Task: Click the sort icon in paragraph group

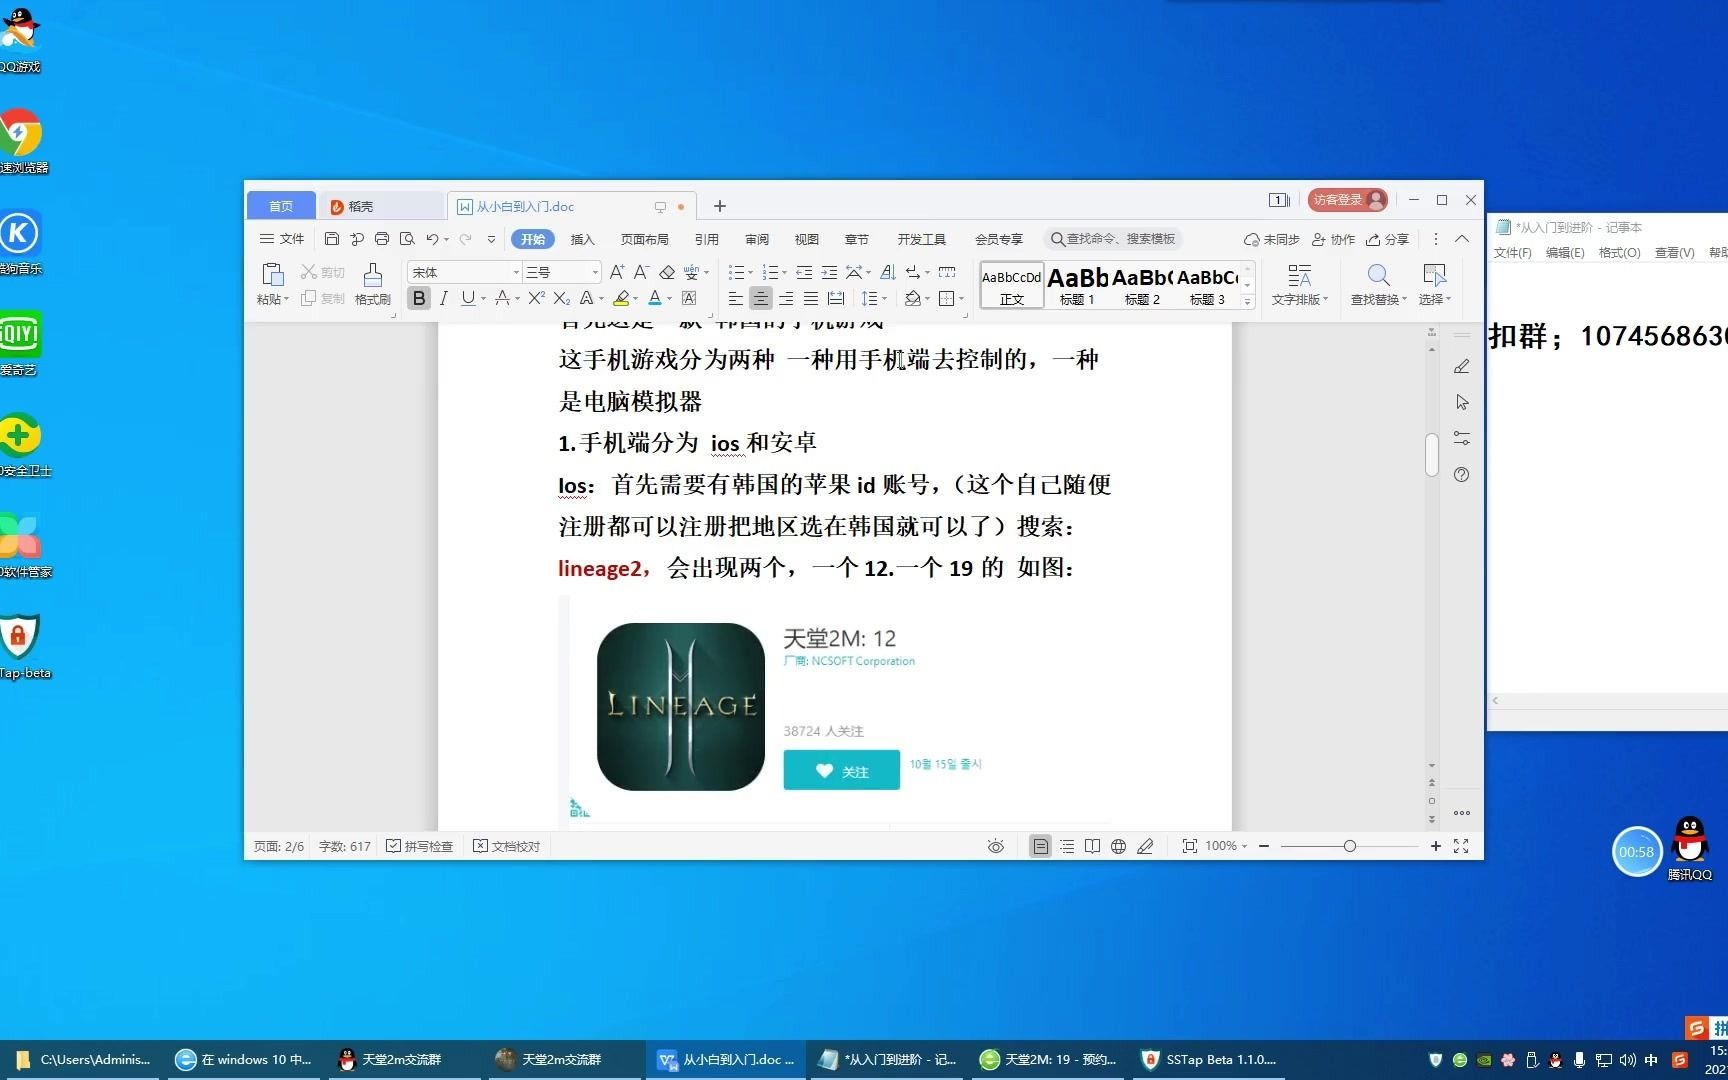Action: pyautogui.click(x=887, y=272)
